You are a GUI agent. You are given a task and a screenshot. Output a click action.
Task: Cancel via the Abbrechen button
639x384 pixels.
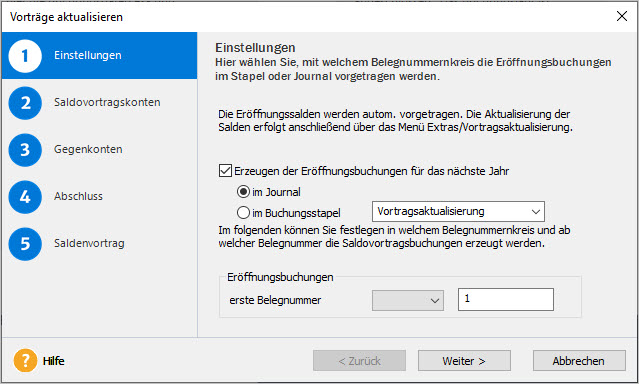click(x=579, y=360)
